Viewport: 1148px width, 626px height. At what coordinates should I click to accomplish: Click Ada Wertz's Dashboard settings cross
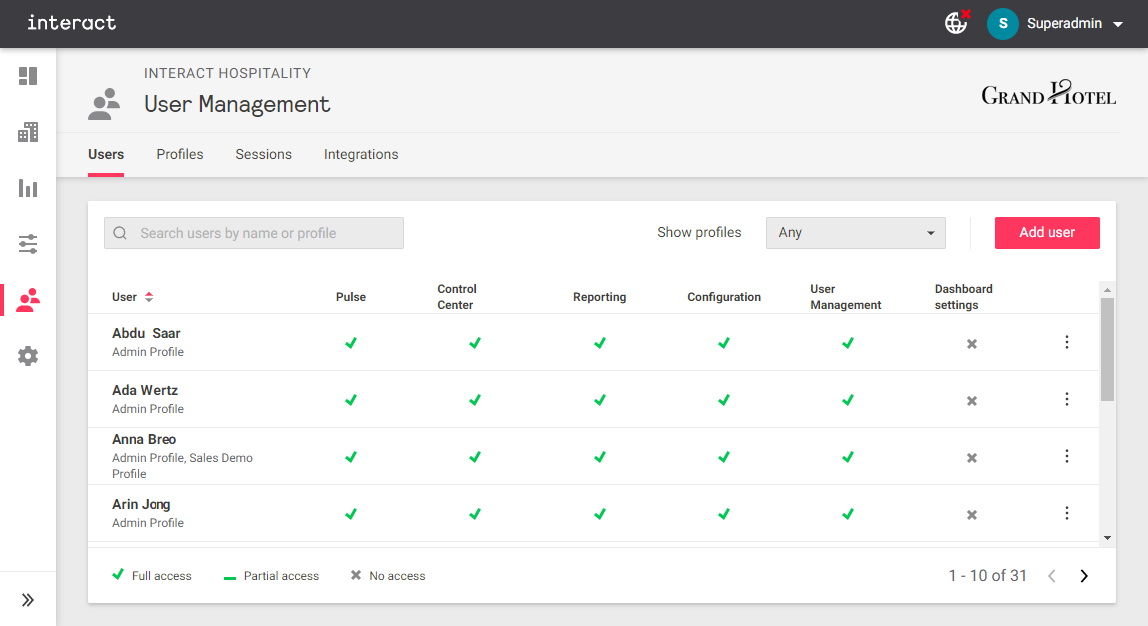point(972,400)
